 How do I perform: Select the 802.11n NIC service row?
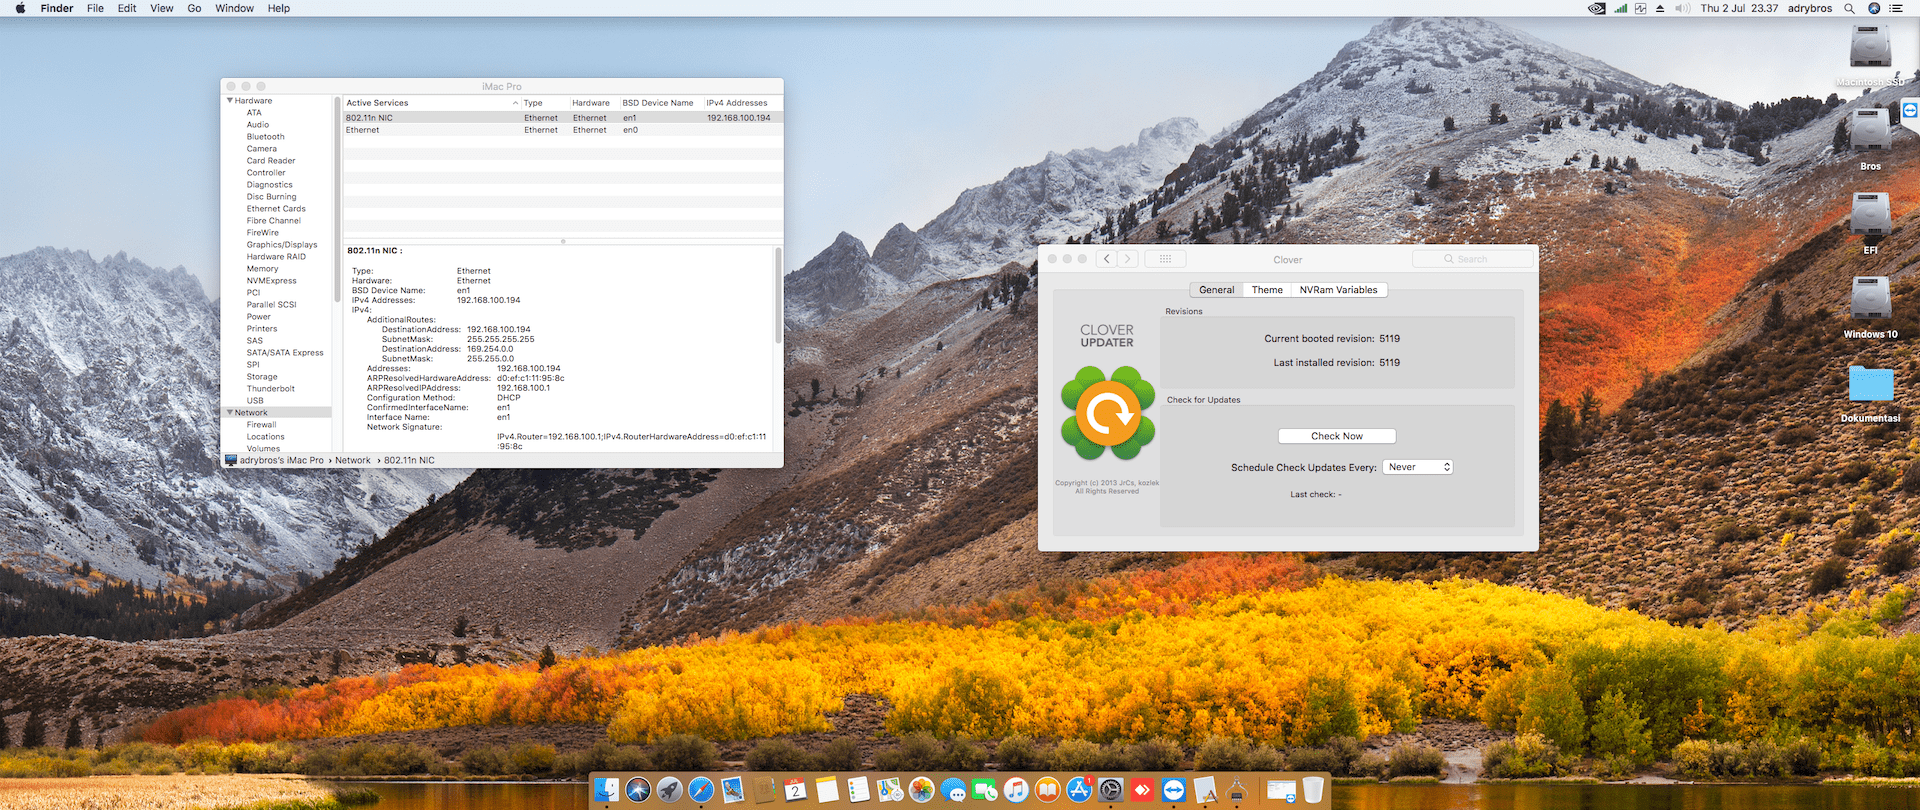(563, 118)
